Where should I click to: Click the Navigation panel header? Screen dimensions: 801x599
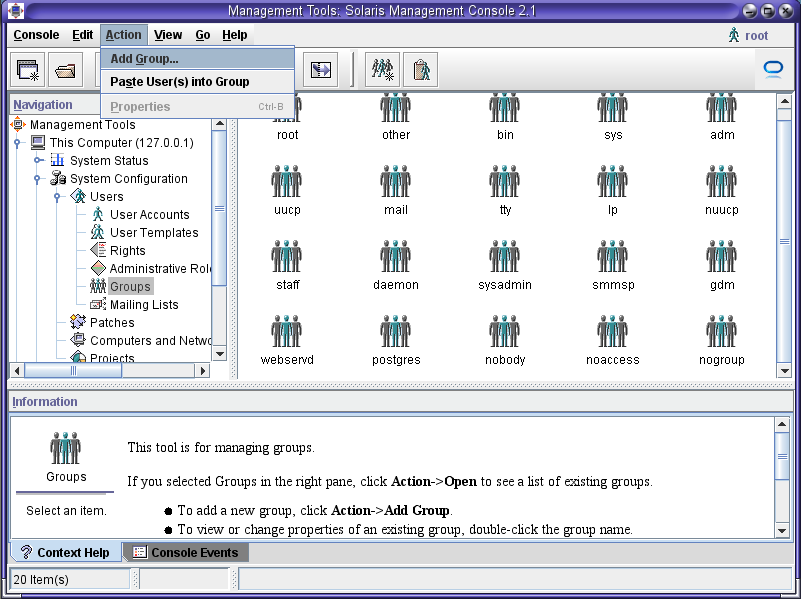pos(43,105)
